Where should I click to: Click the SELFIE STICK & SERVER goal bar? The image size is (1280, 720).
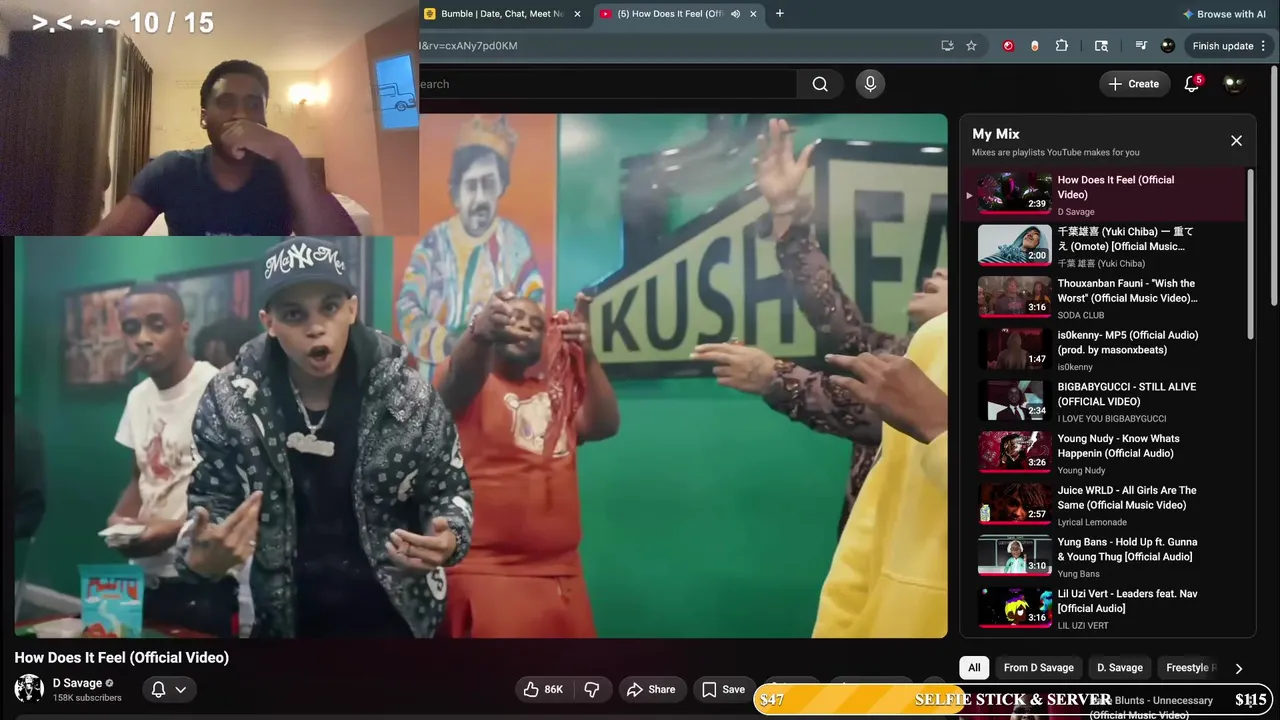click(1013, 700)
